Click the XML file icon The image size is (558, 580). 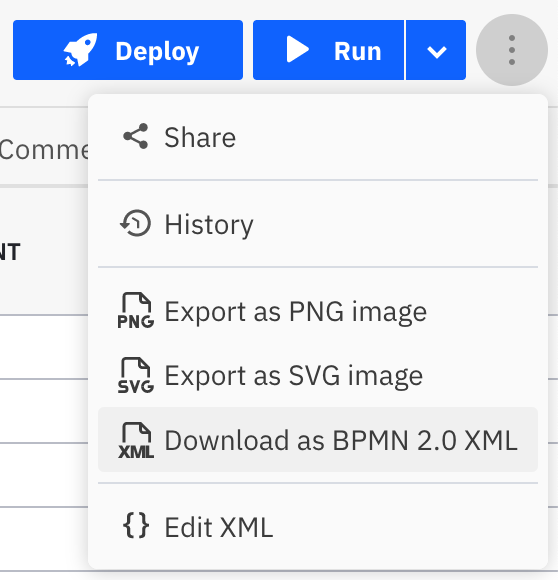click(136, 440)
